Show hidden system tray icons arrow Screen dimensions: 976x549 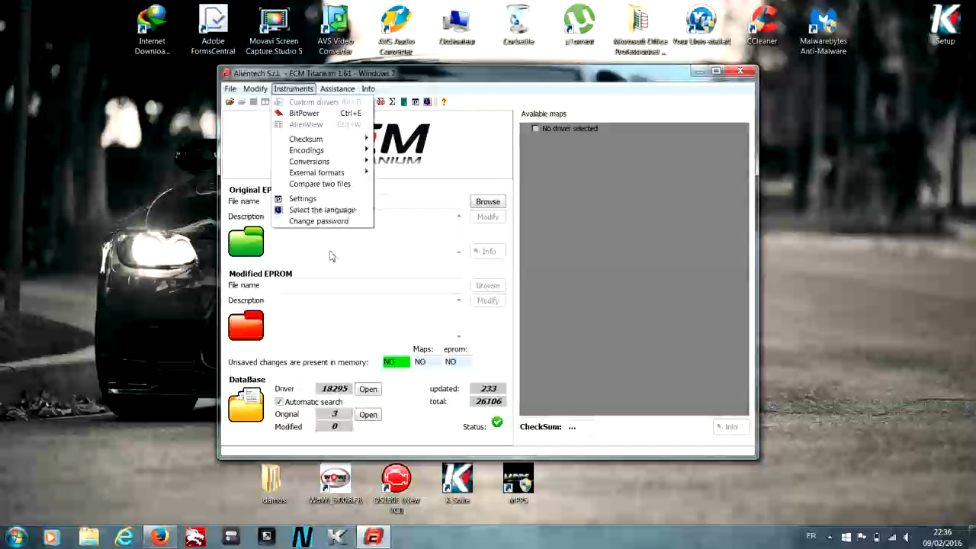[829, 537]
